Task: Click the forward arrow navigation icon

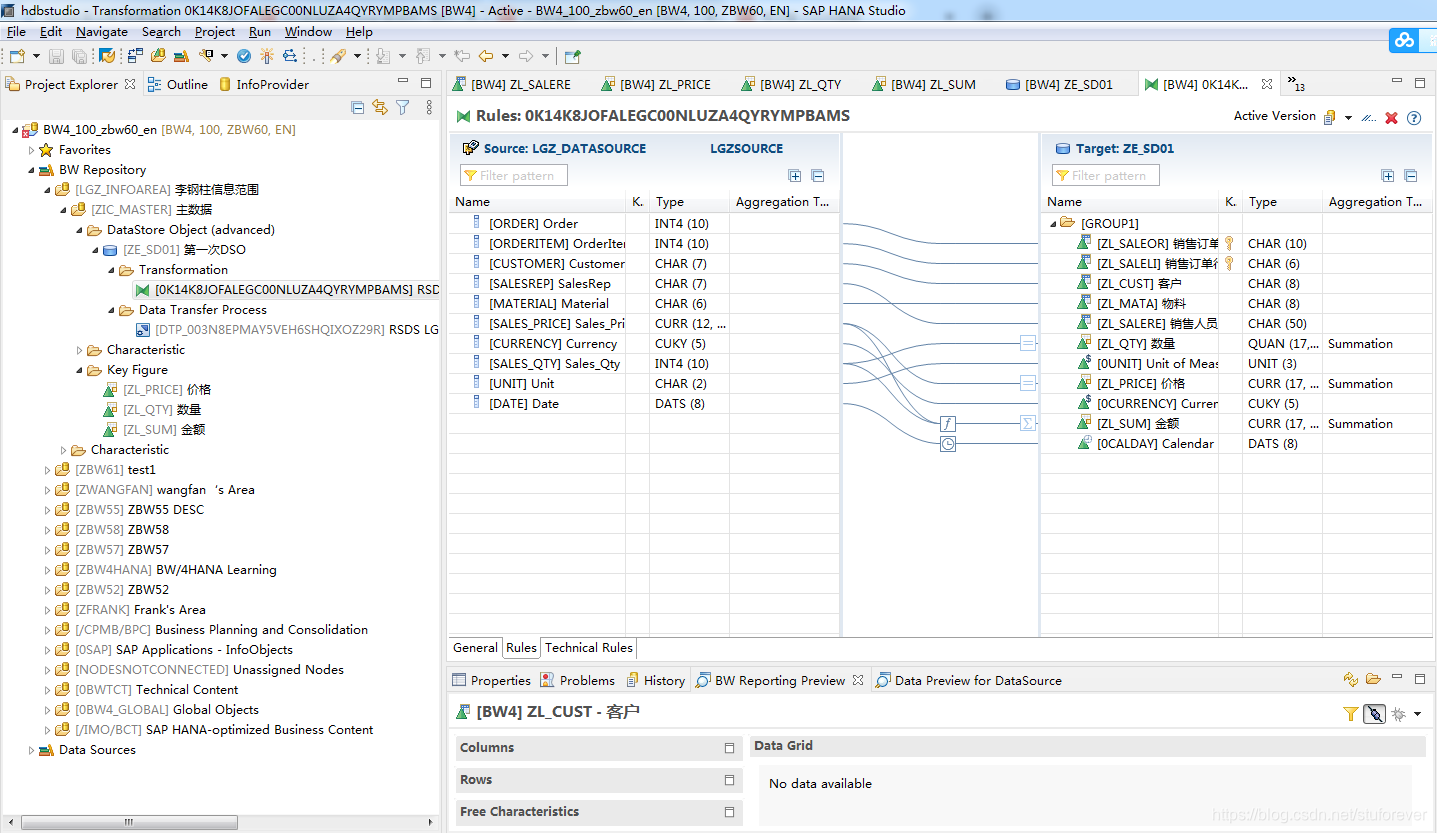Action: (525, 56)
